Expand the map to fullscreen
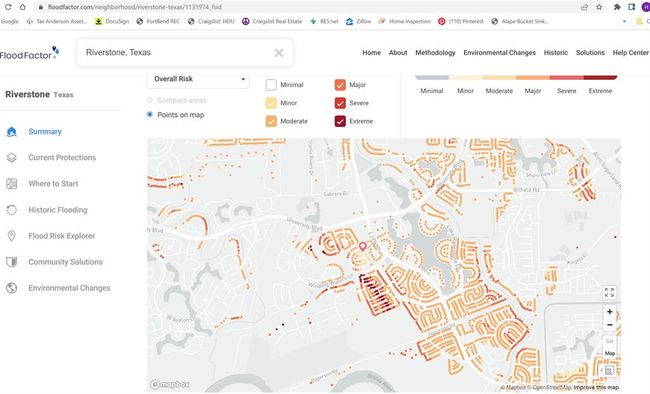Viewport: 650px width, 394px height. (609, 292)
